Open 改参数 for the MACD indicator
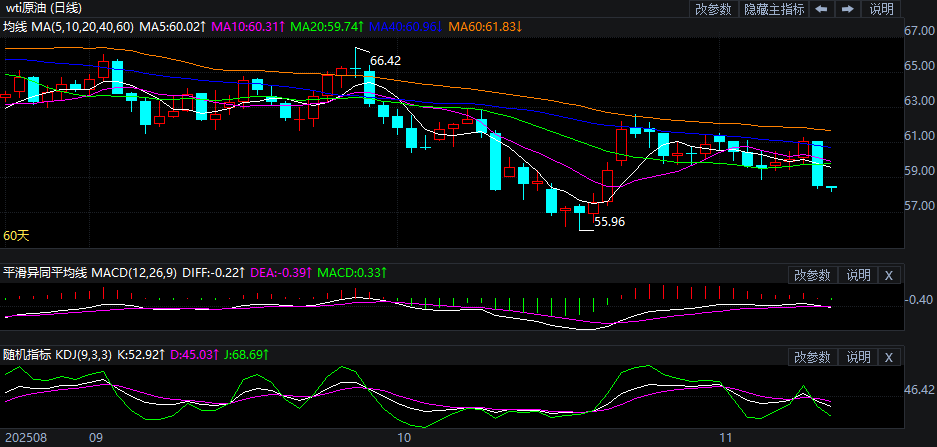937x447 pixels. (812, 275)
